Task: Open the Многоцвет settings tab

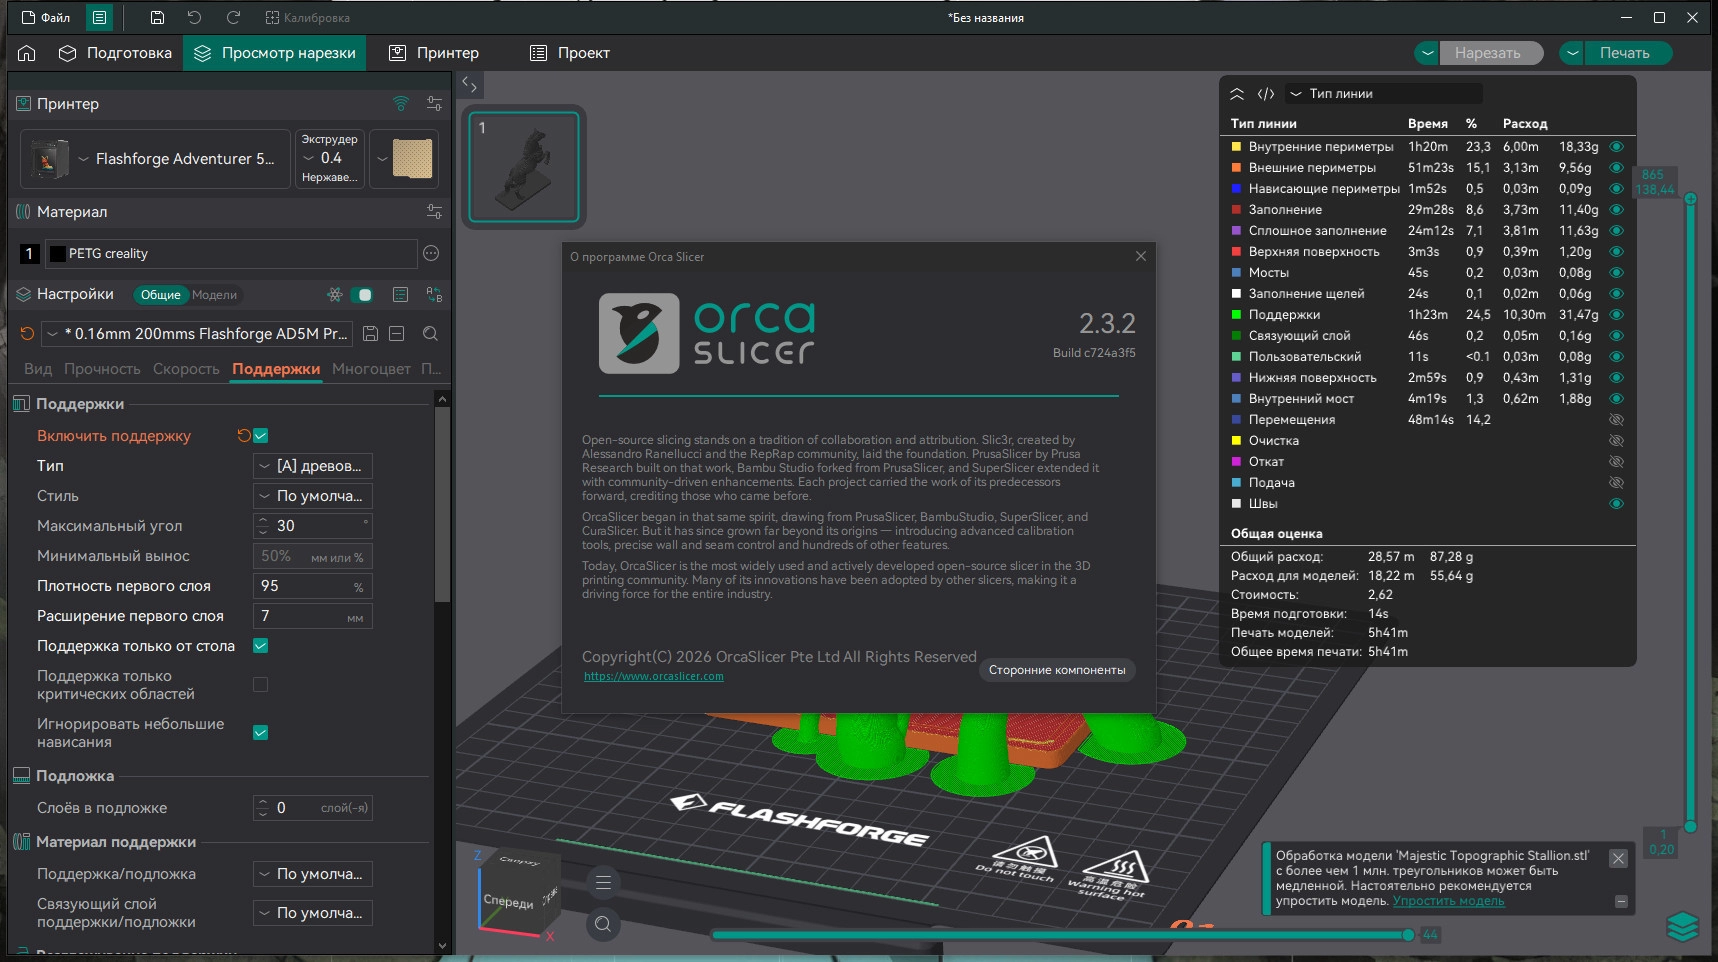Action: (x=371, y=369)
